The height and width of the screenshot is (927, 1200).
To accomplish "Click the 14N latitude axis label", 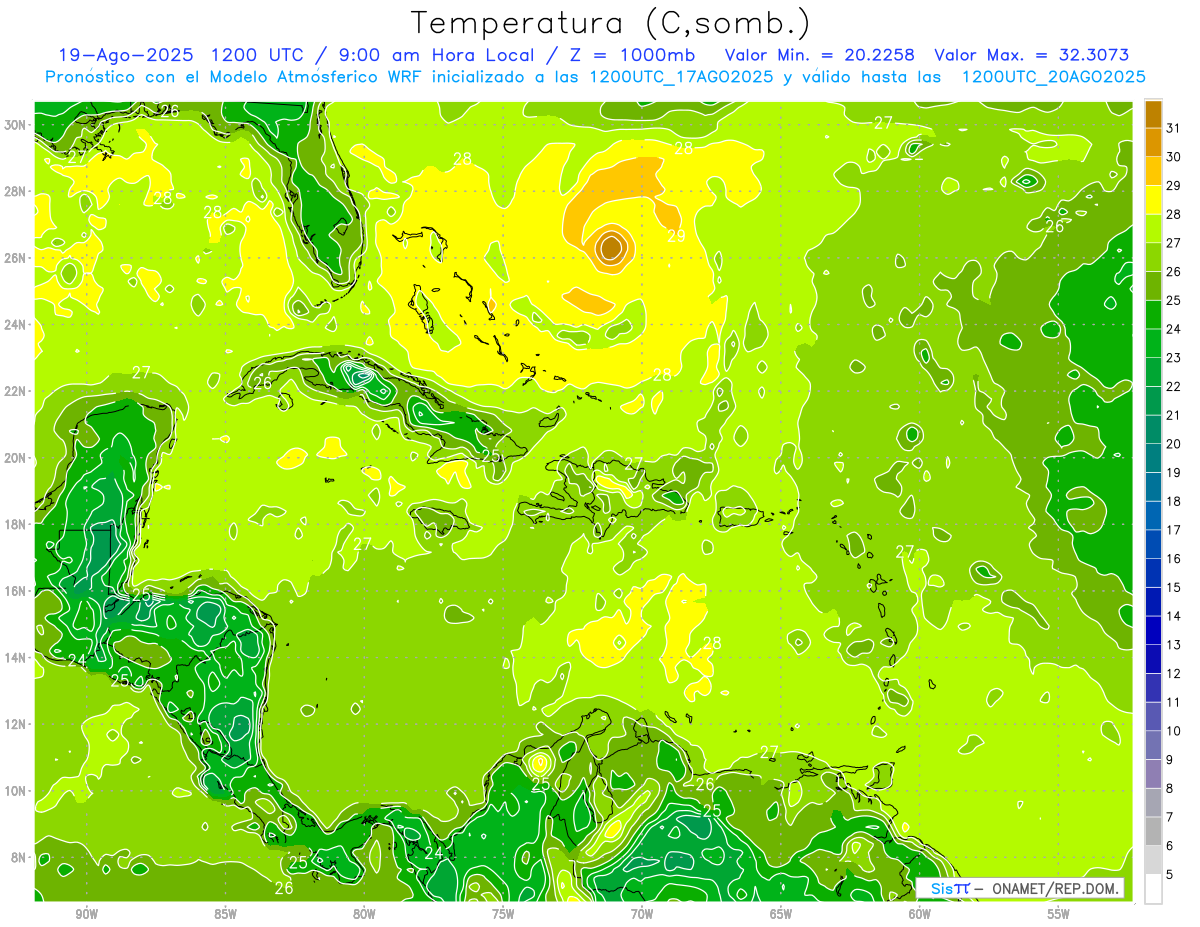I will coord(16,658).
